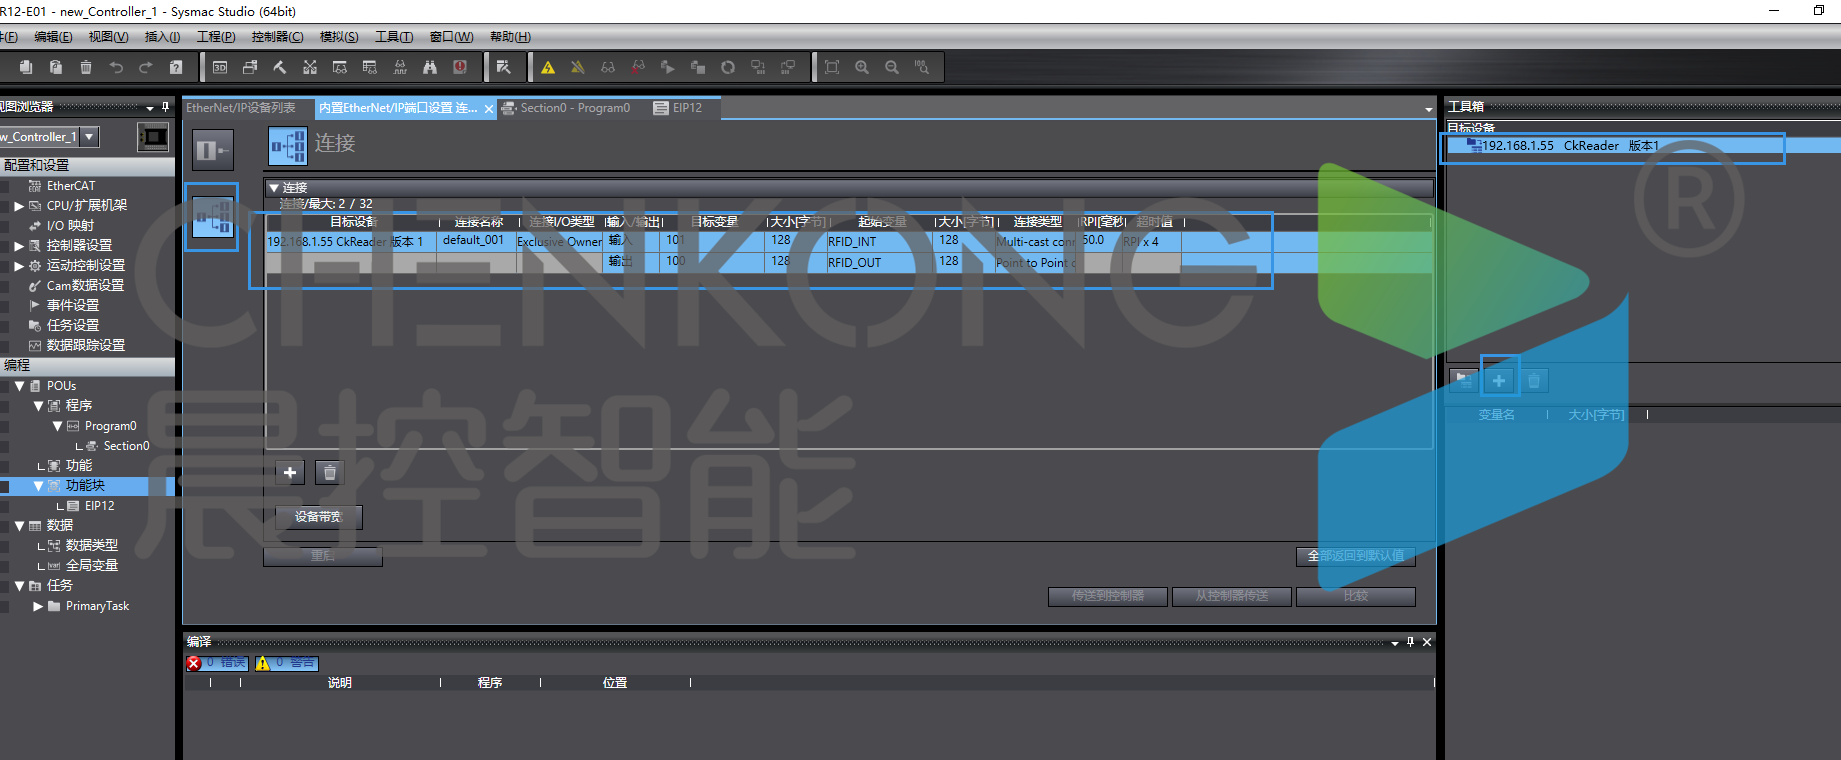The width and height of the screenshot is (1841, 760).
Task: Click the Paste clipboard toolbar icon
Action: (x=56, y=67)
